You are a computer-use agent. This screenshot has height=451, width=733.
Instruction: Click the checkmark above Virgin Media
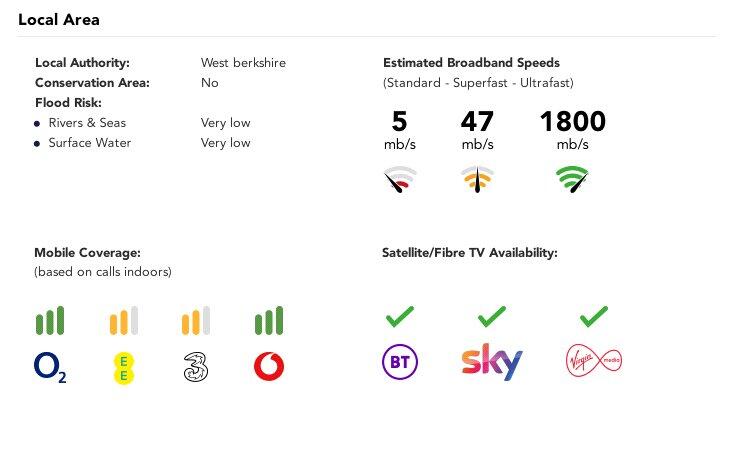[594, 317]
